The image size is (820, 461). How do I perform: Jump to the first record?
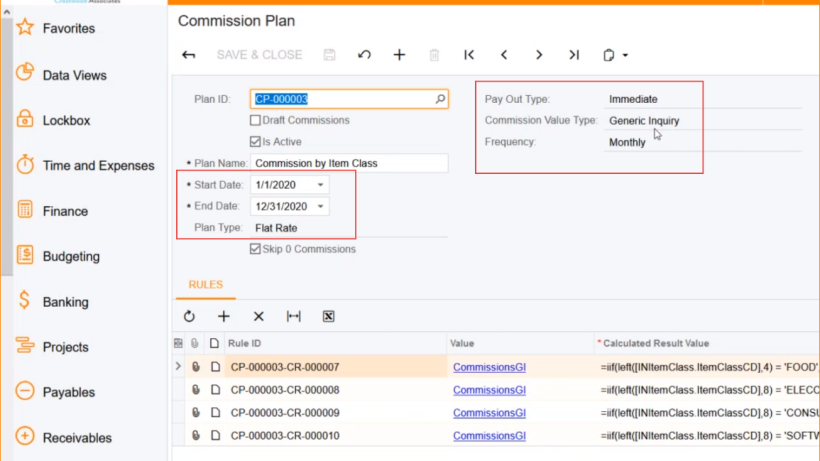(469, 55)
